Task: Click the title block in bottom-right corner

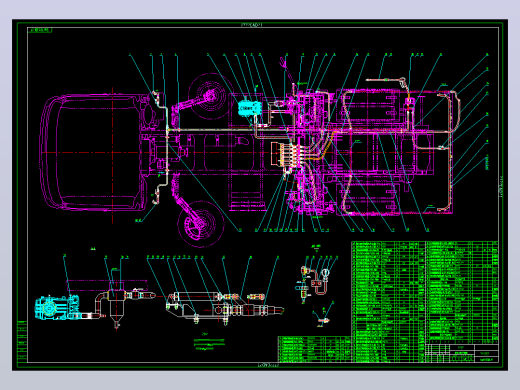Action: click(462, 353)
